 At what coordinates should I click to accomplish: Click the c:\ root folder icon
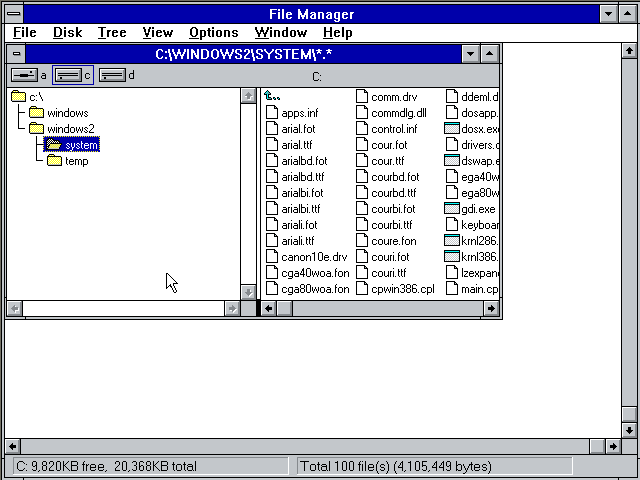[x=18, y=96]
